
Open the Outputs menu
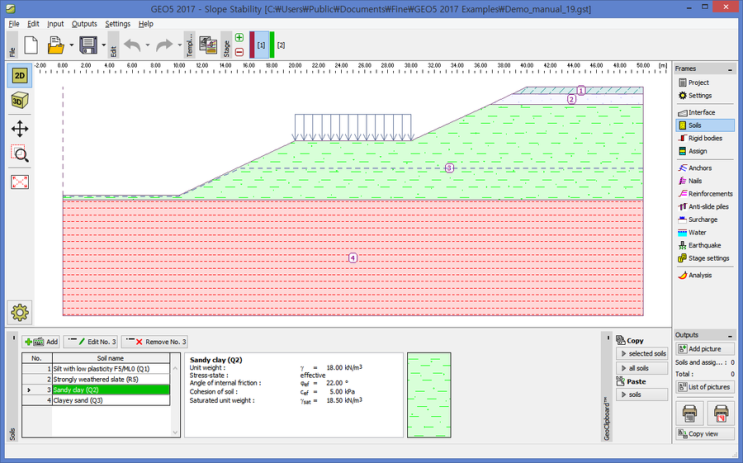(85, 23)
